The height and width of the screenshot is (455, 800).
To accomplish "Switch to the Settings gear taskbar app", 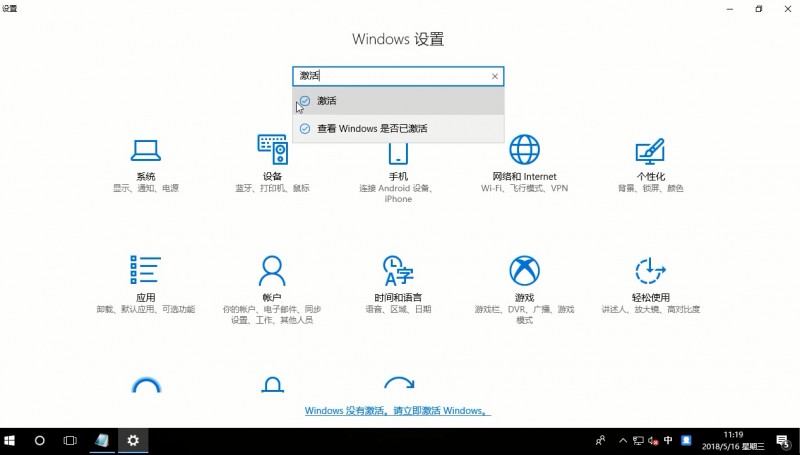I will [133, 441].
